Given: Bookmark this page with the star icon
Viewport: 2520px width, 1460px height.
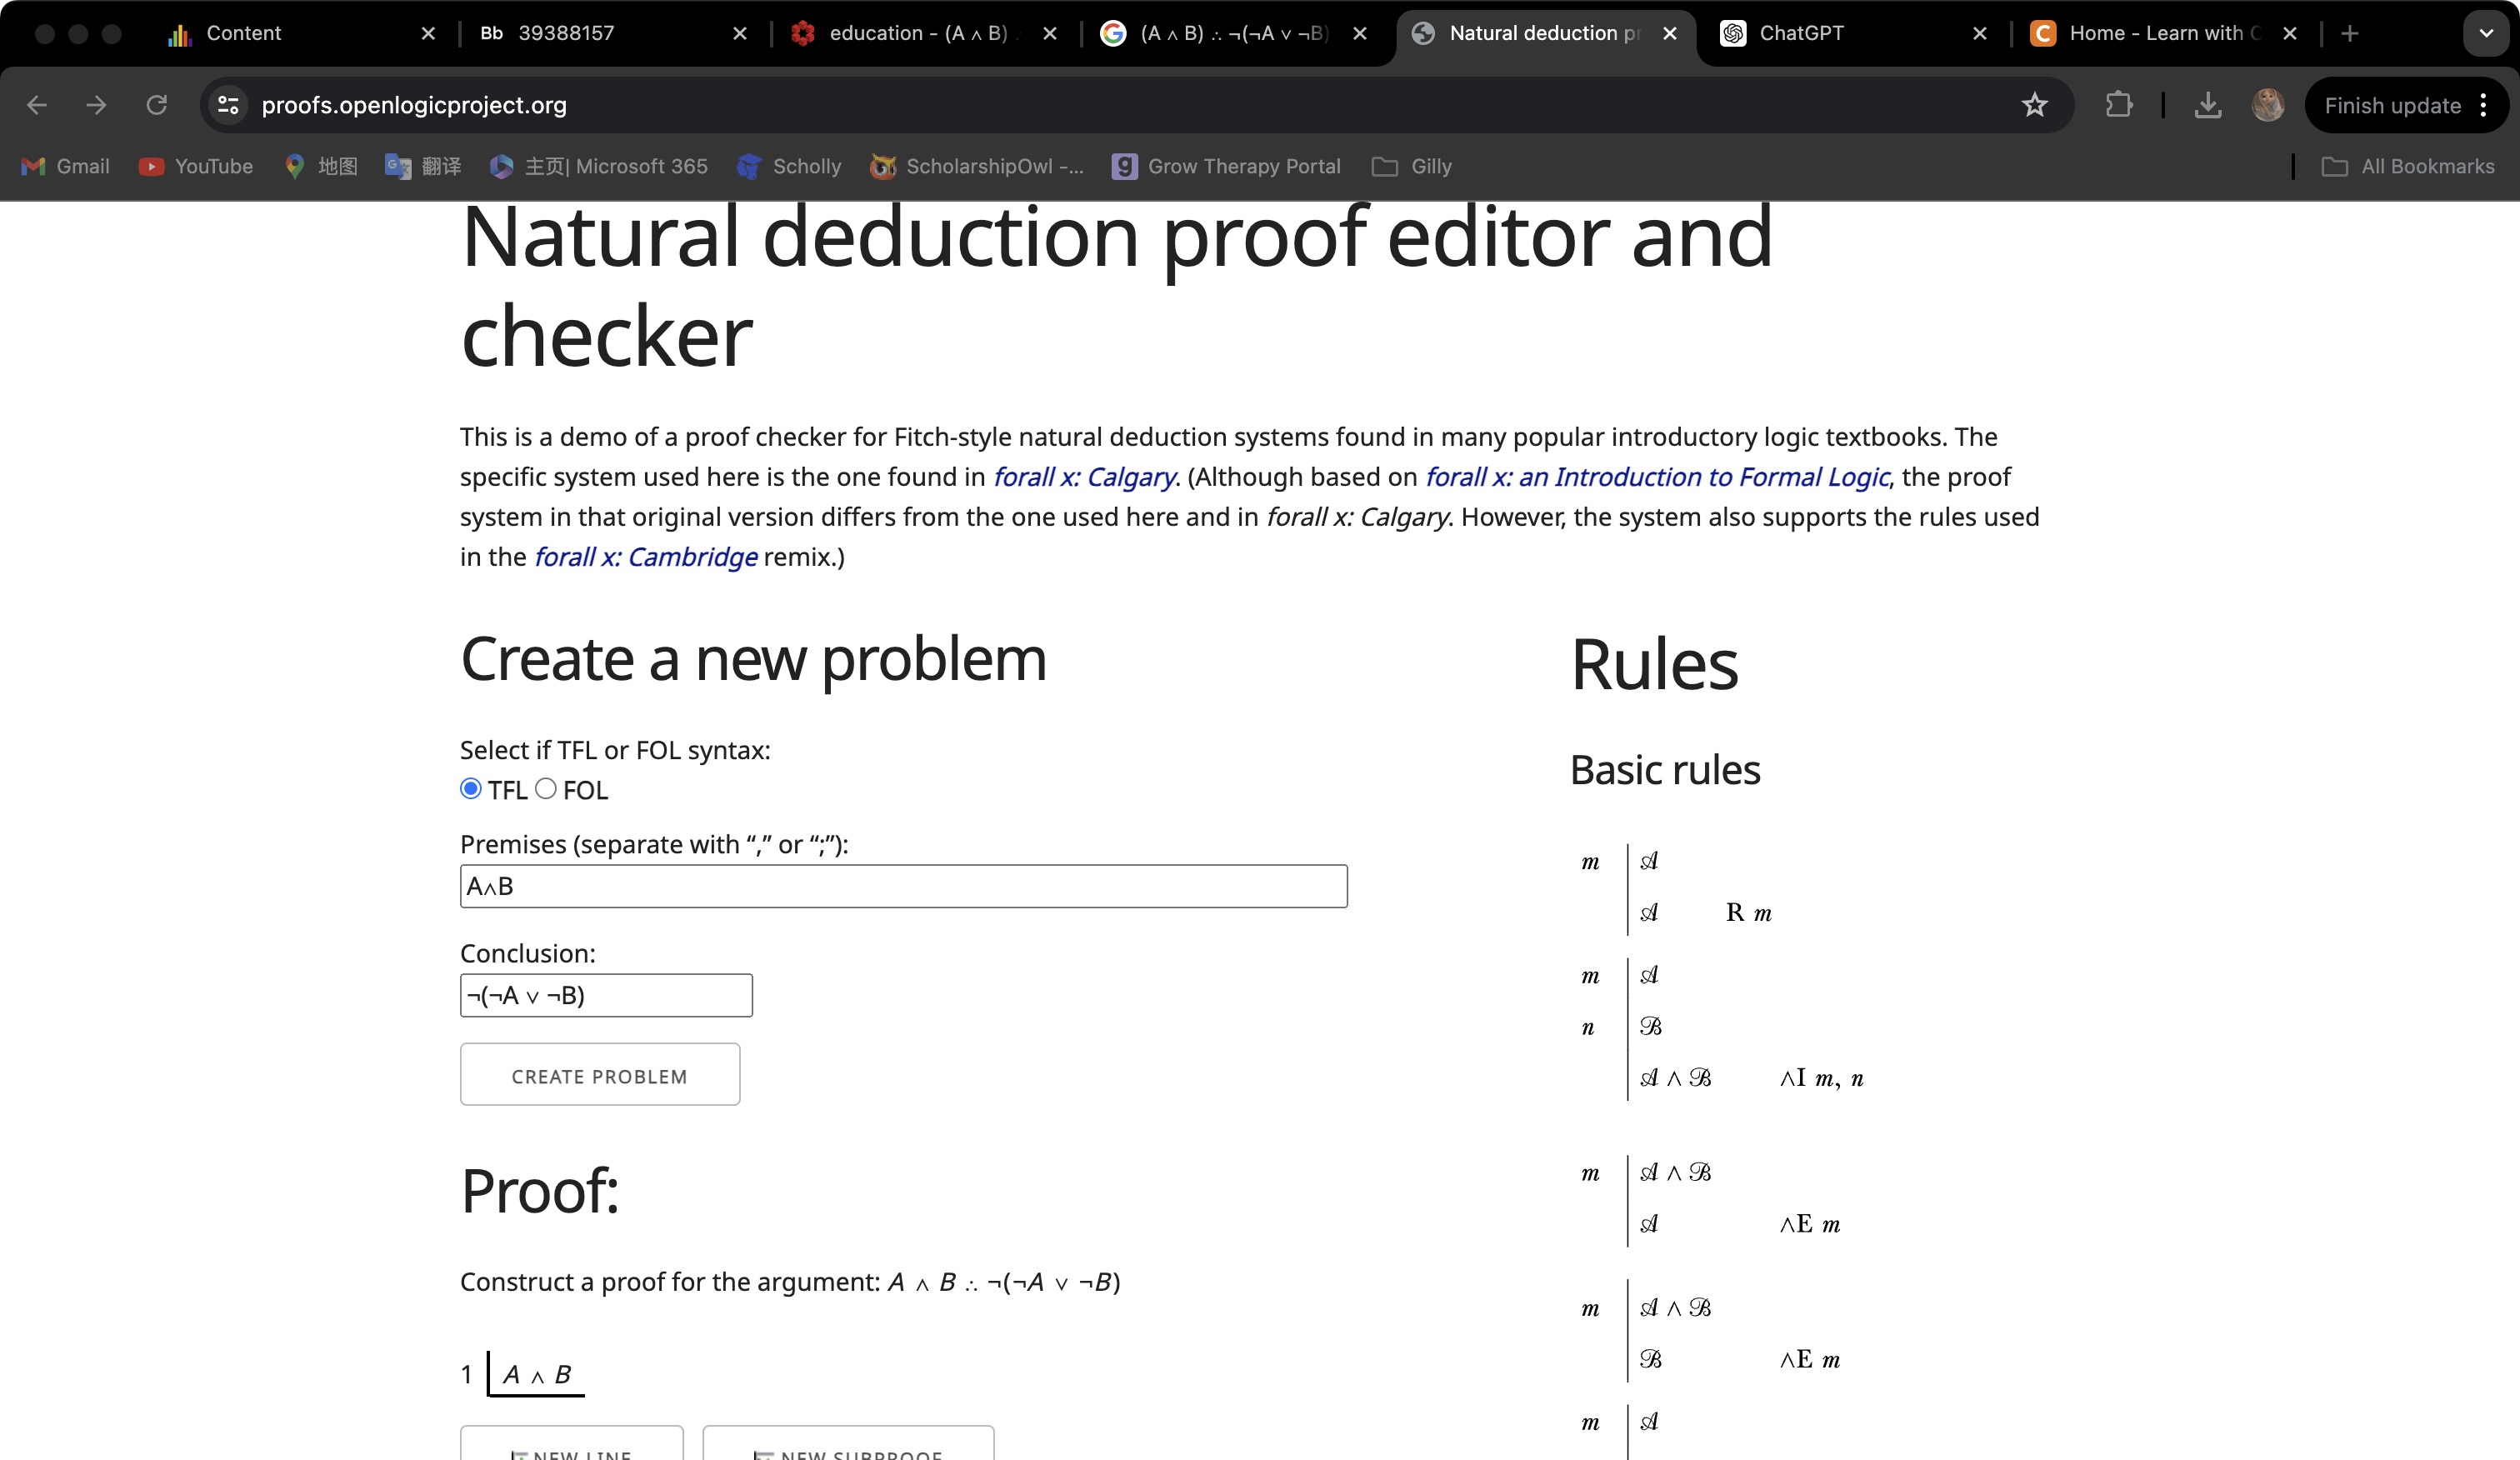Looking at the screenshot, I should [x=2035, y=105].
